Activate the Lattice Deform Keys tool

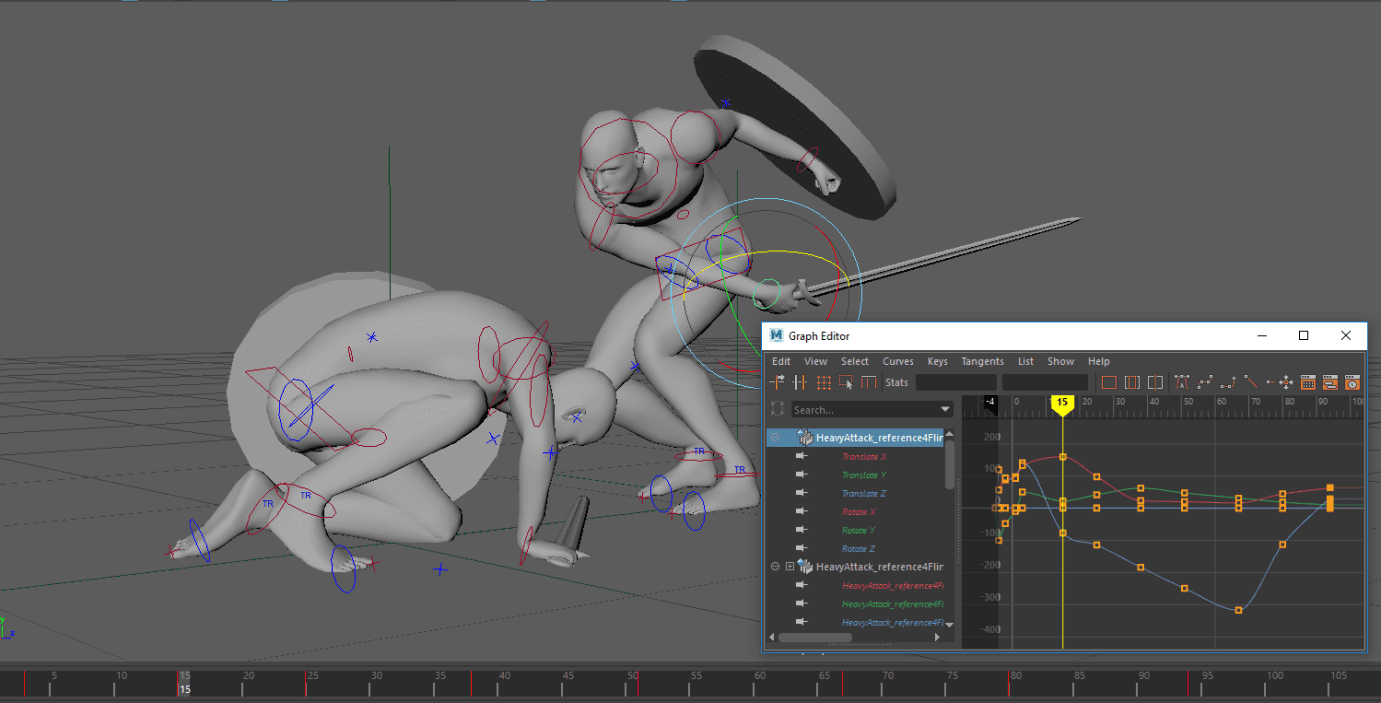point(823,382)
